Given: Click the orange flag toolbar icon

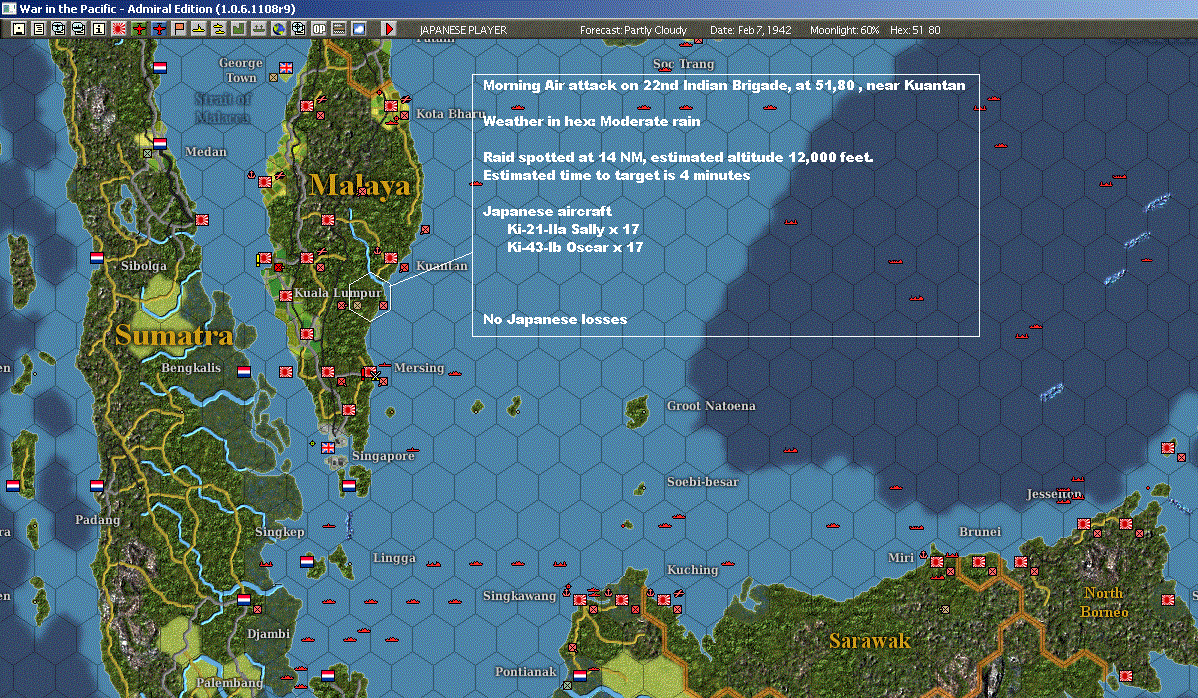Looking at the screenshot, I should pyautogui.click(x=179, y=29).
